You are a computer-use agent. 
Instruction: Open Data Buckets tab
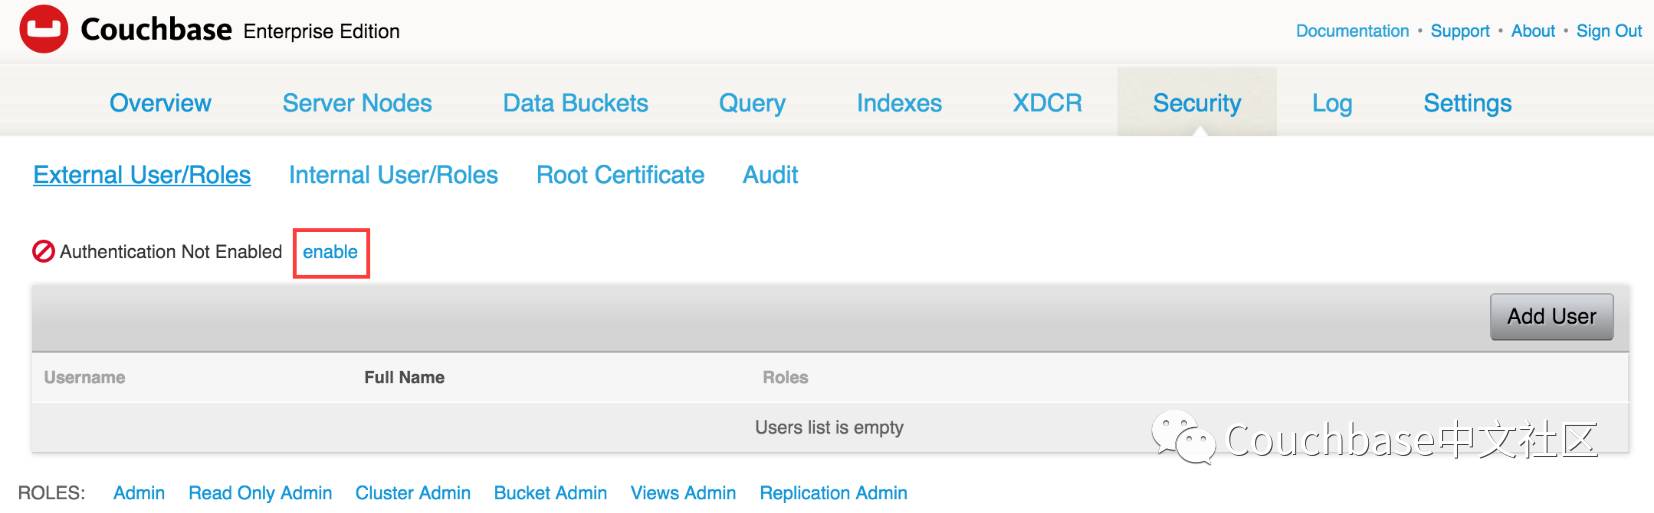click(x=575, y=103)
